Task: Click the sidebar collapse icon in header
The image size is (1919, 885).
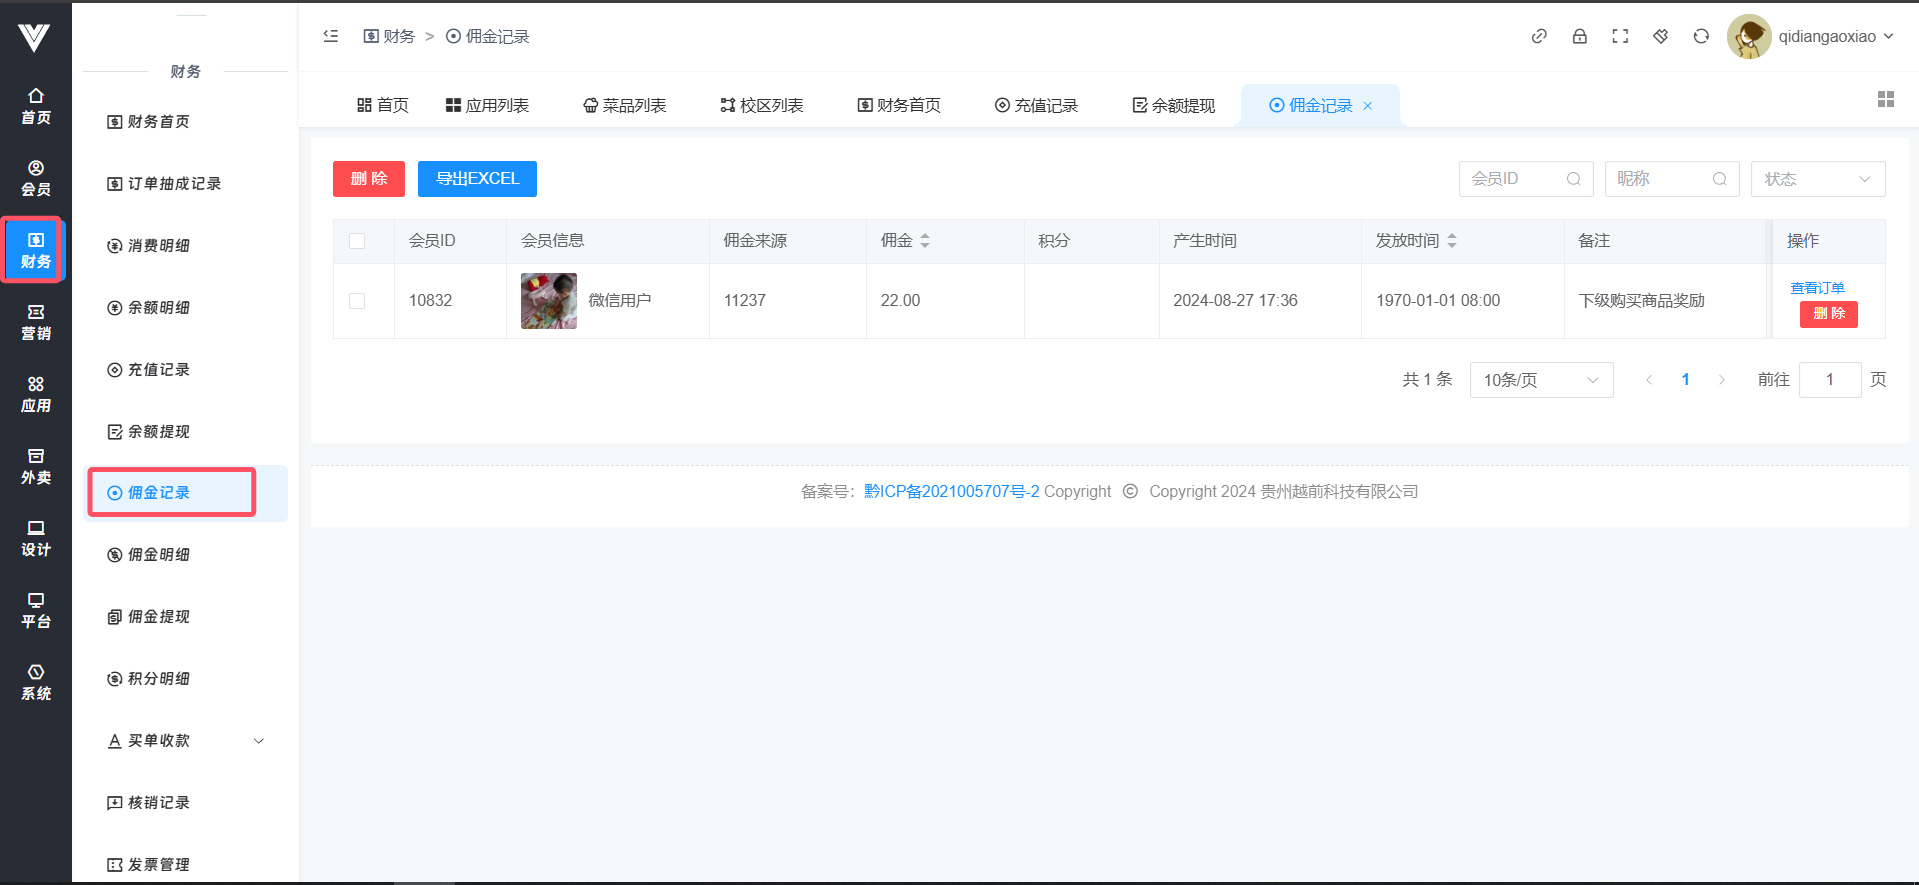Action: tap(331, 36)
